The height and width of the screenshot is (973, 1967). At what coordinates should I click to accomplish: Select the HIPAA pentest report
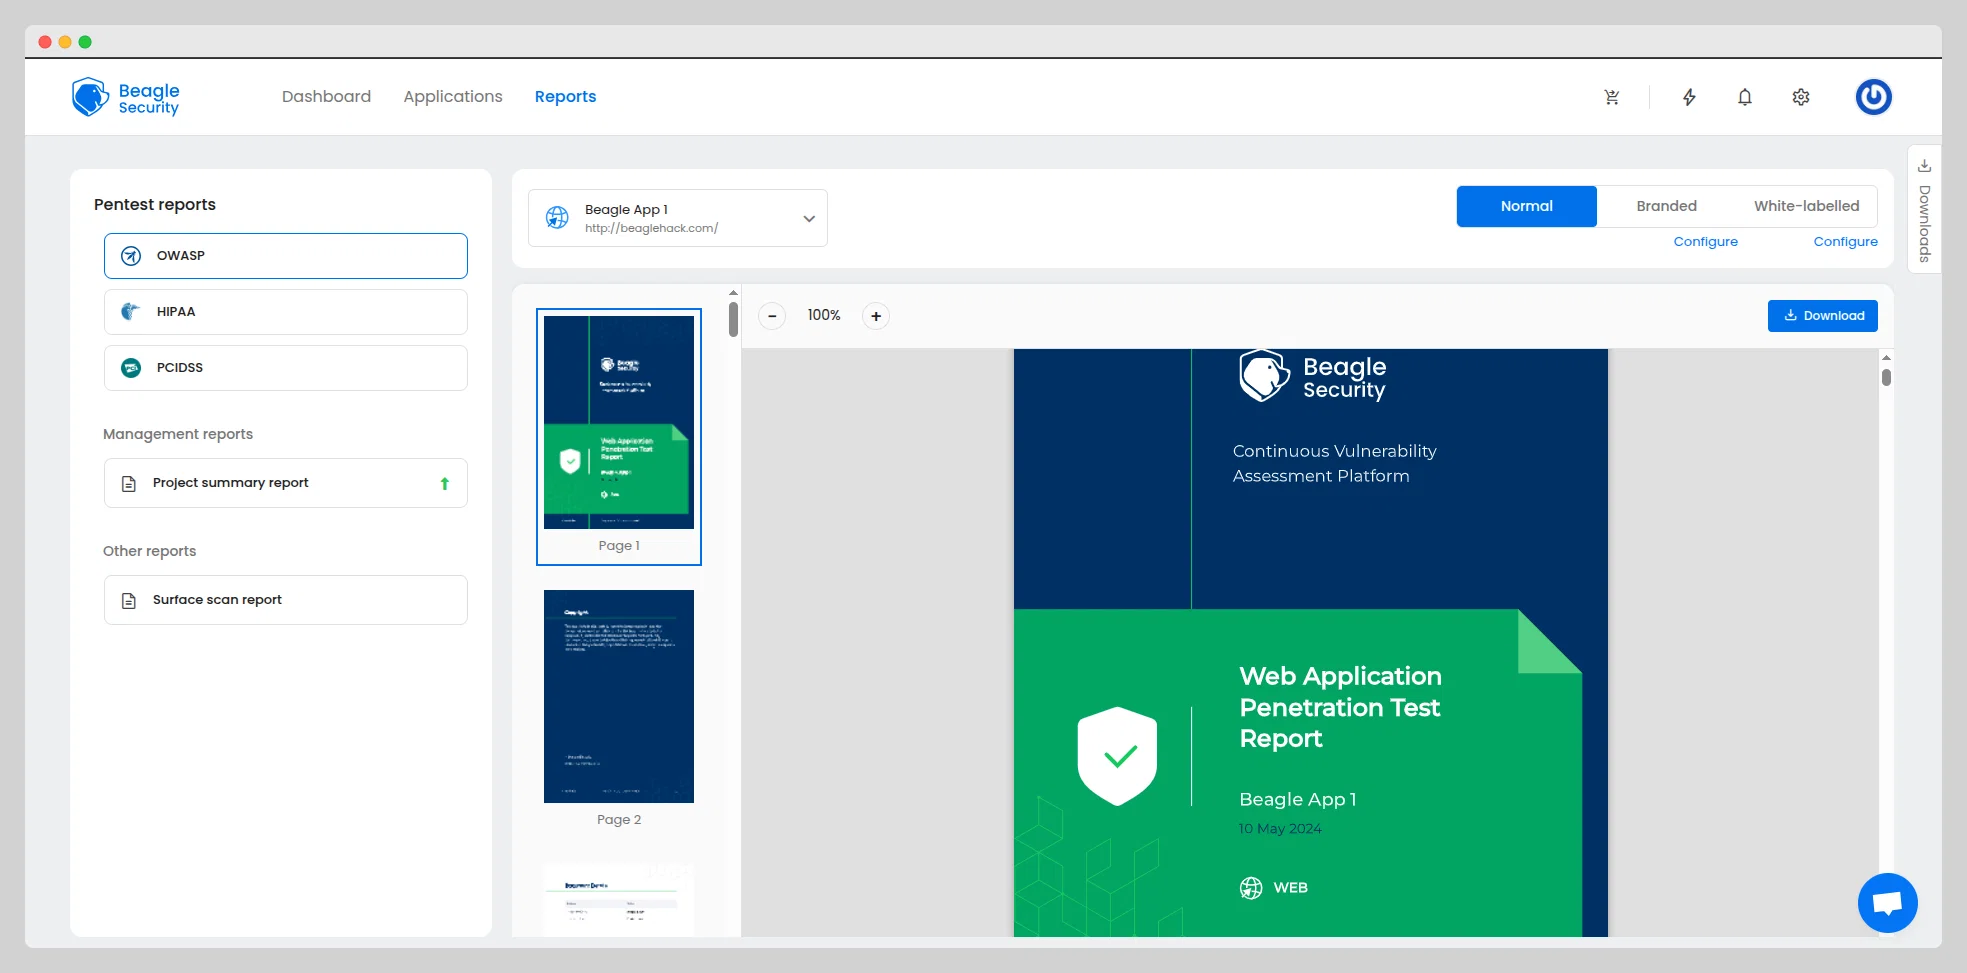click(x=285, y=312)
